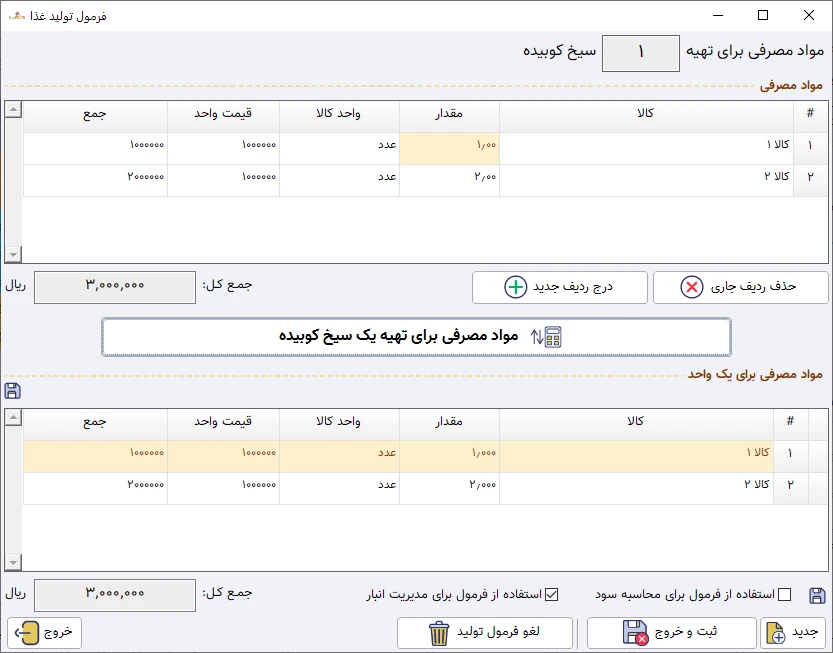Enable استفاده از فرمول برای محاسبه سود checkbox

[x=785, y=595]
